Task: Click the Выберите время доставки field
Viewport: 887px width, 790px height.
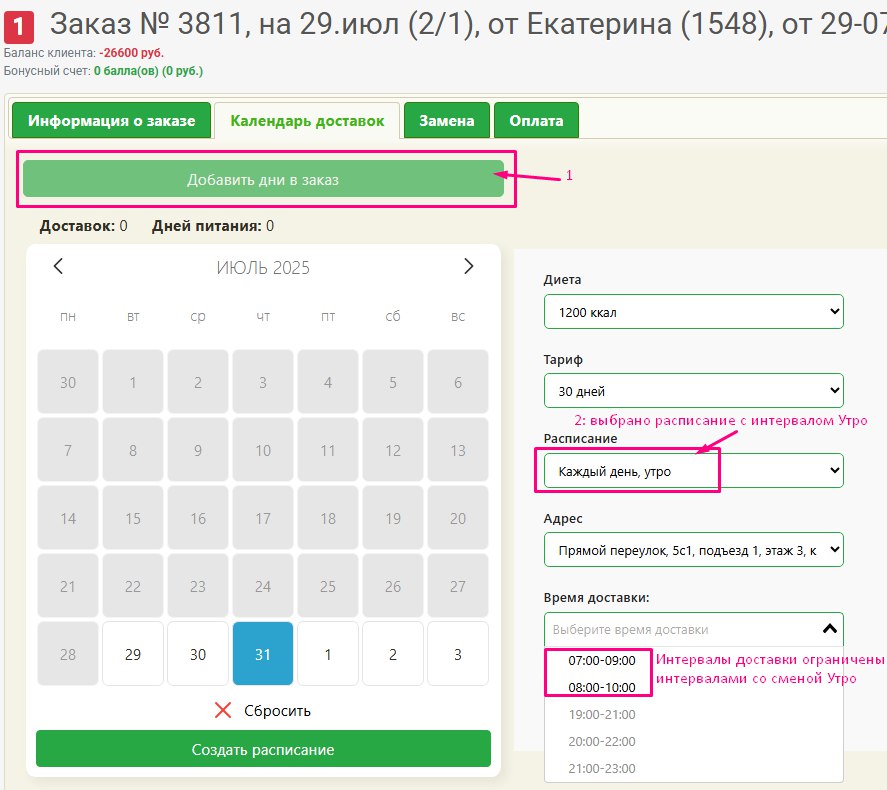Action: [x=680, y=630]
